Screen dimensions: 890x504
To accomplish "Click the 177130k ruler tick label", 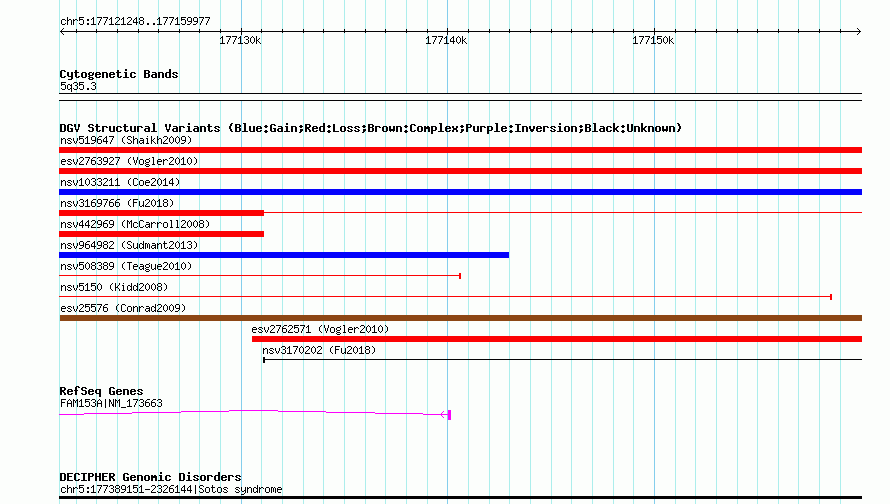I will tap(240, 40).
